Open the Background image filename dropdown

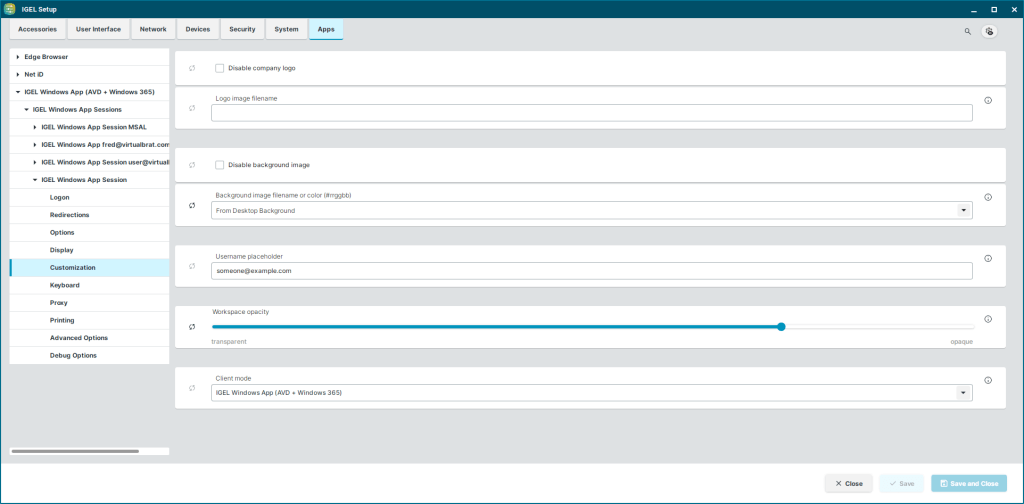coord(964,211)
